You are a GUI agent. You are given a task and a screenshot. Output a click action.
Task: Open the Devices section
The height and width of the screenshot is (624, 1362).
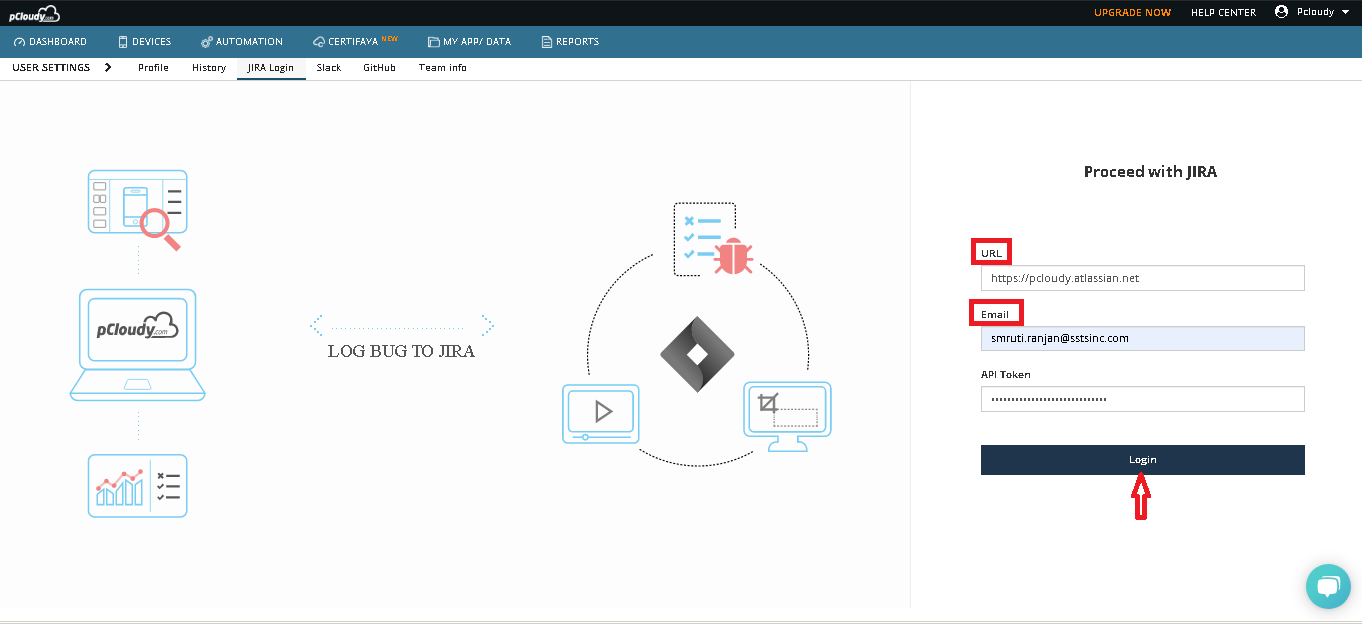(144, 42)
